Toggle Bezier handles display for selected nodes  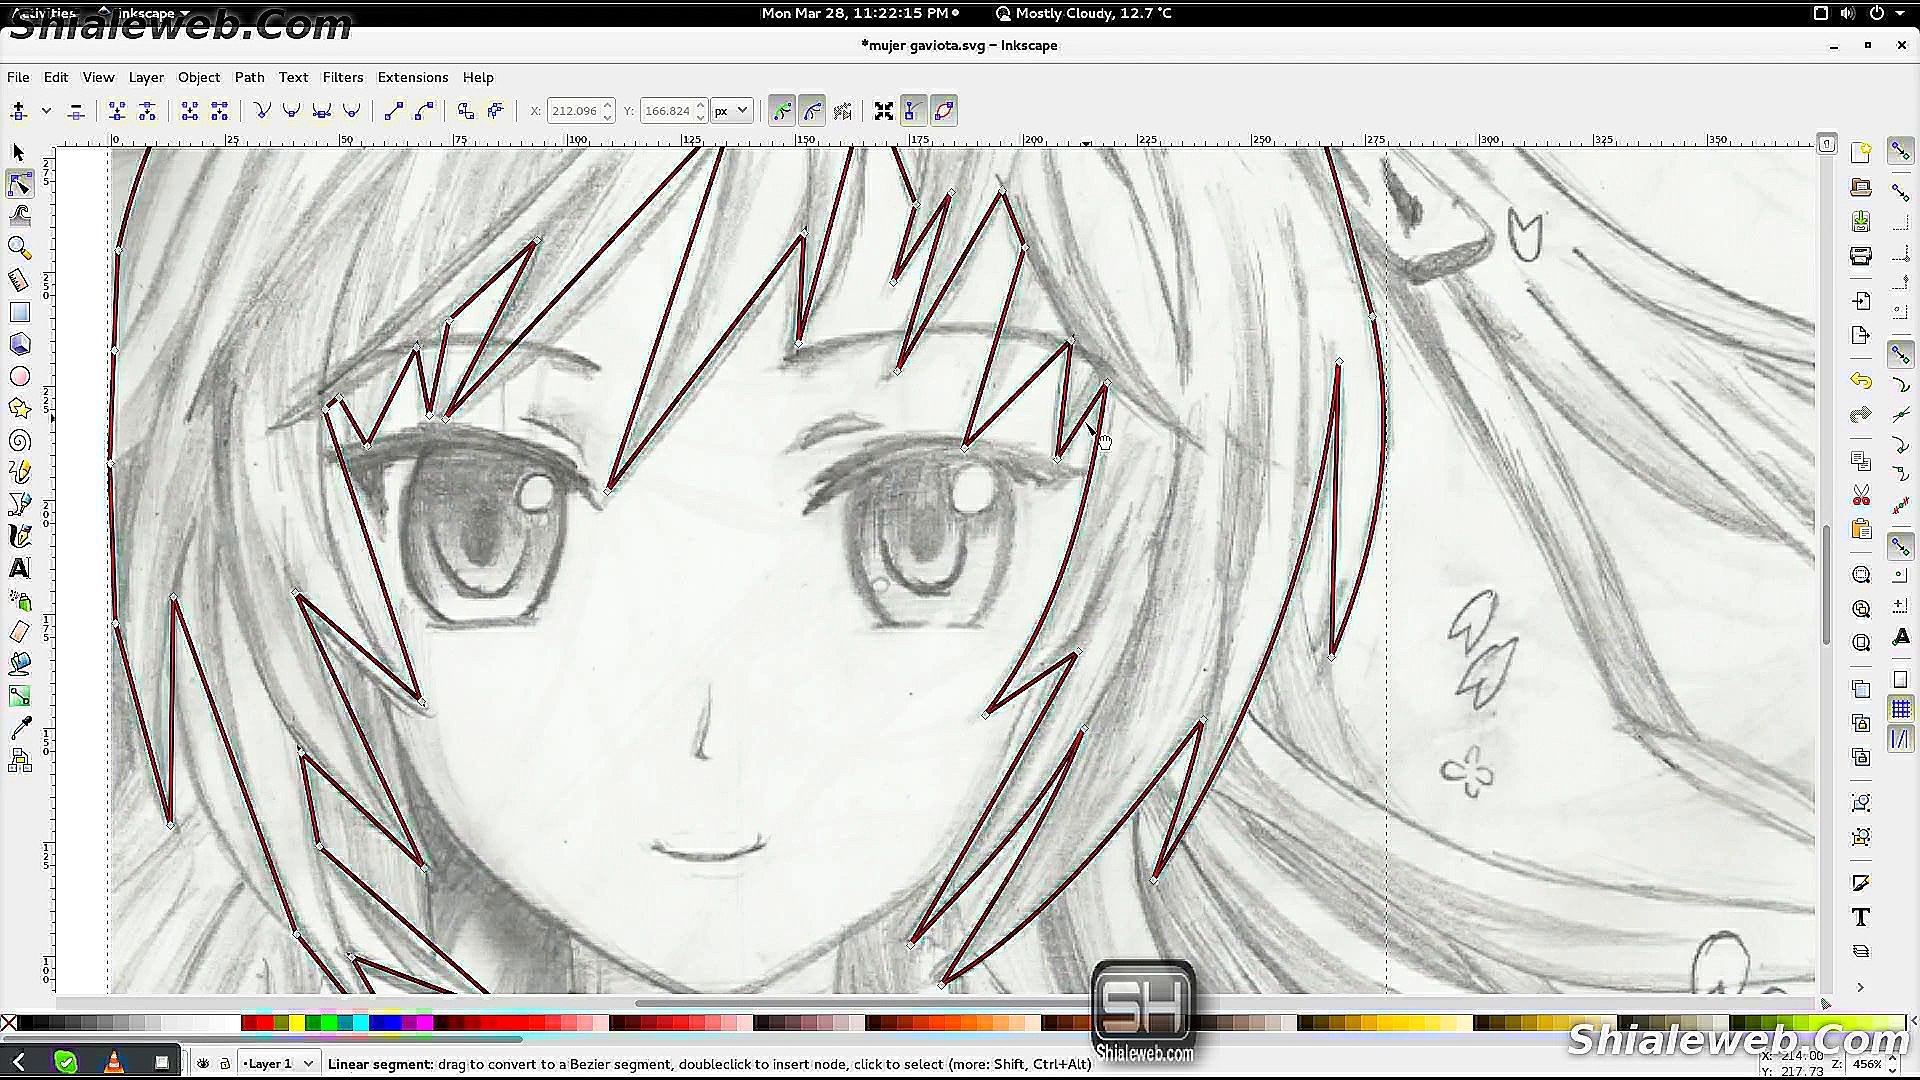[913, 110]
